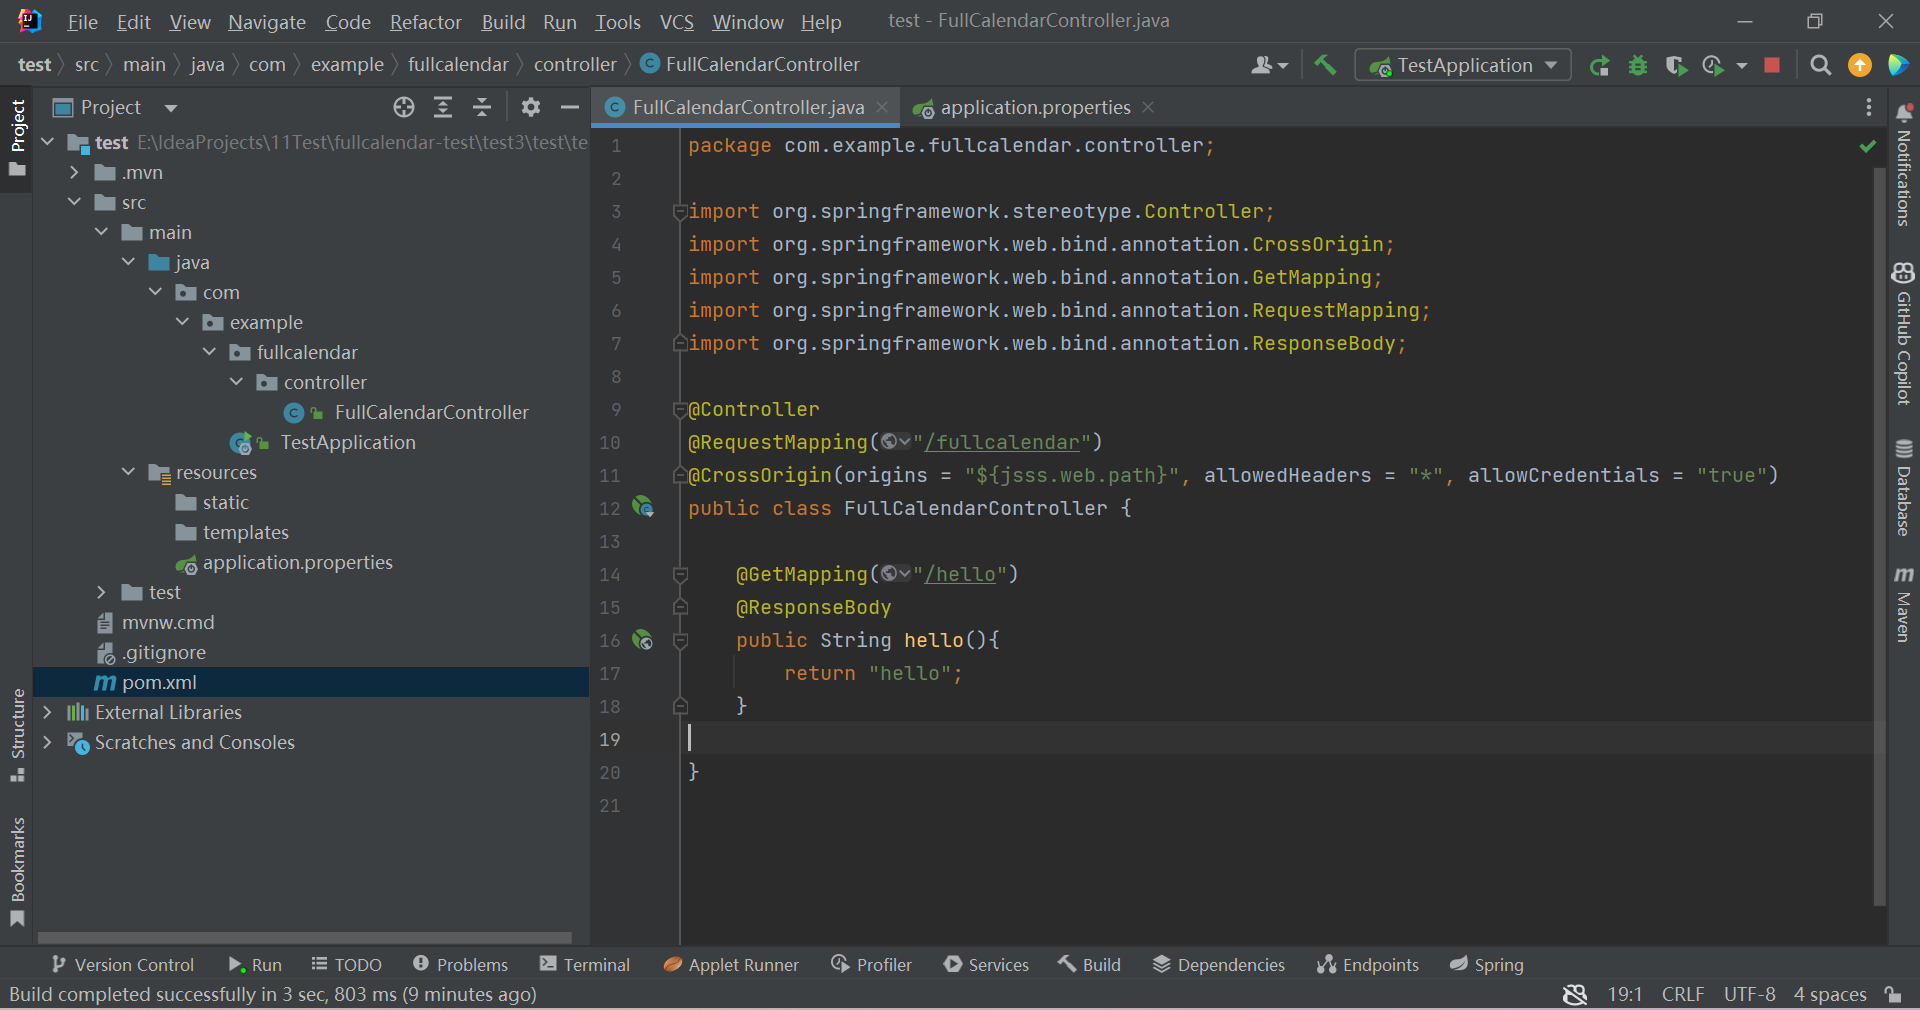The height and width of the screenshot is (1010, 1920).
Task: Collapse the resources folder
Action: tap(128, 473)
